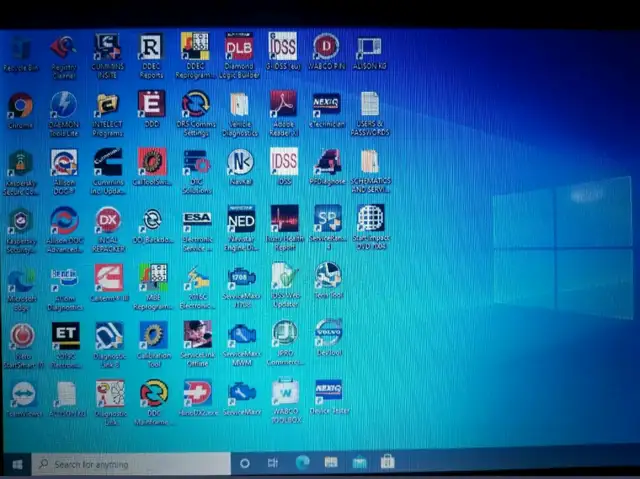Open the IDSS Web Updater icon
640x479 pixels.
pos(285,277)
